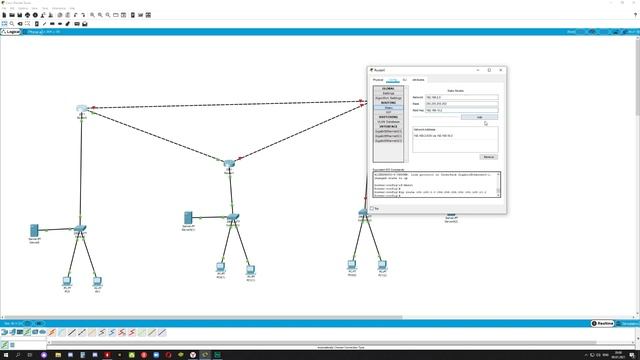Select Router1 in the center of the topology
640x360 pixels.
pos(229,164)
